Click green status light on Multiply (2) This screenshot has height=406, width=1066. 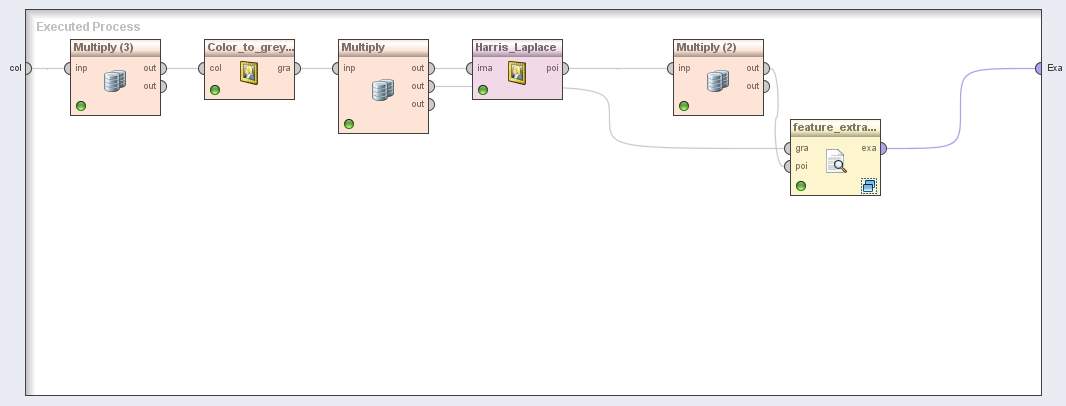(x=684, y=106)
